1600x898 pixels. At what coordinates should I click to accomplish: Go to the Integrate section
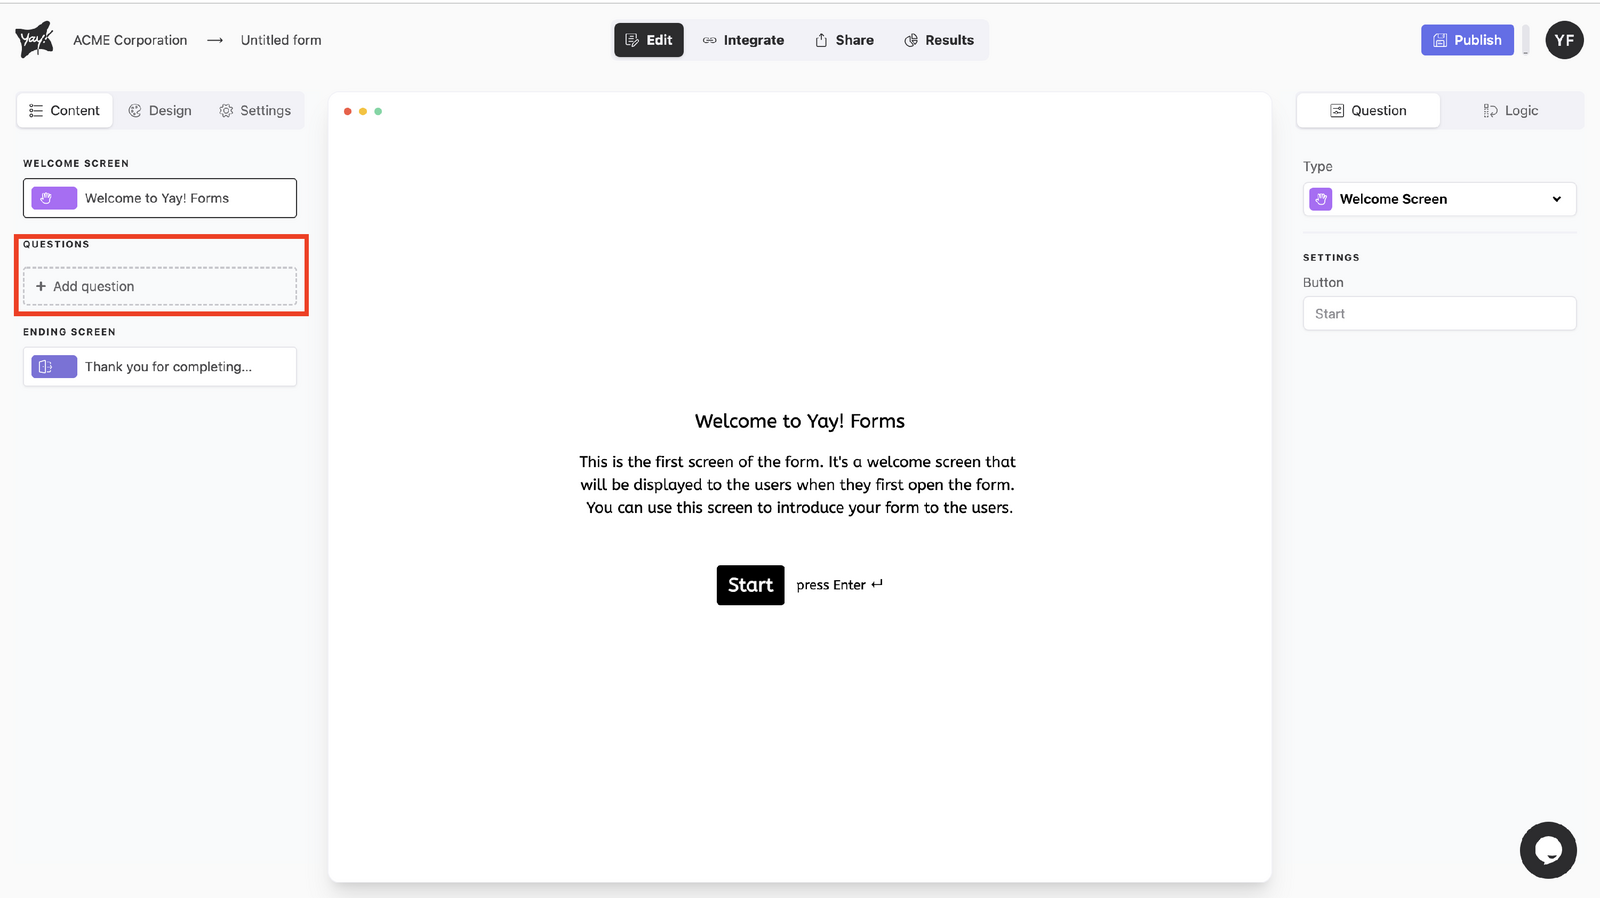point(743,40)
